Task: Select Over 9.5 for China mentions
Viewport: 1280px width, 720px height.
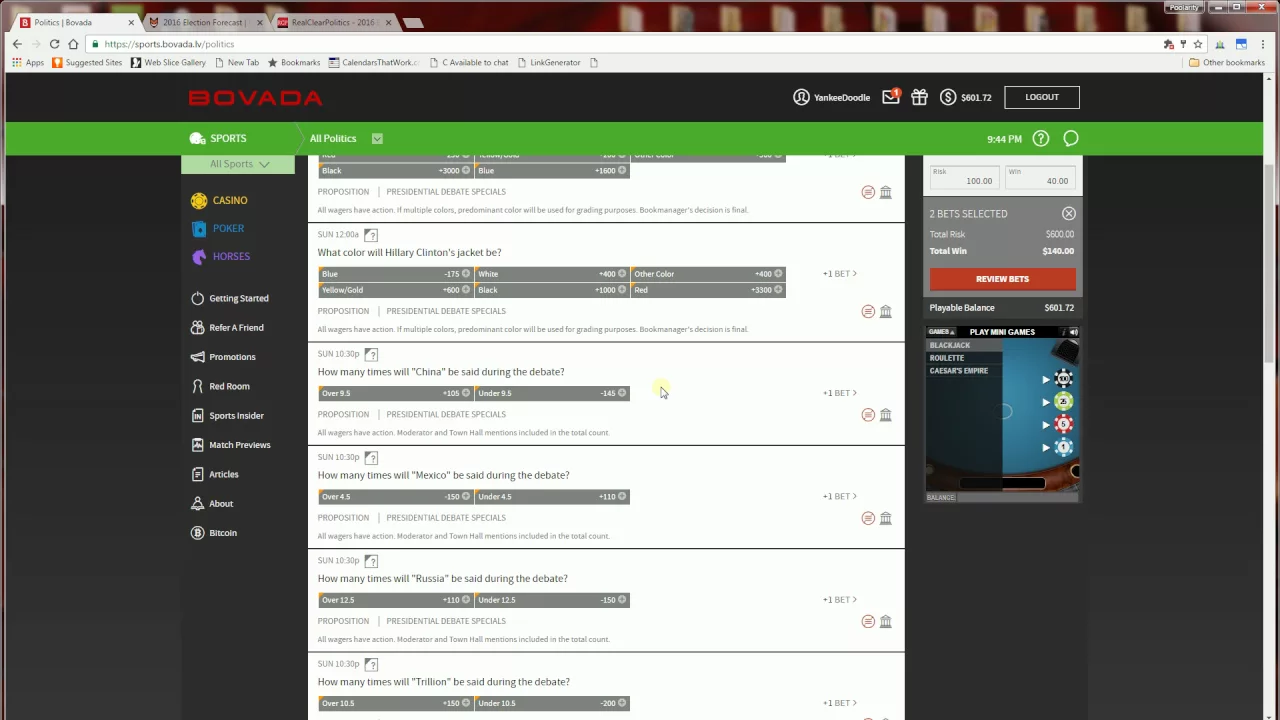Action: pyautogui.click(x=395, y=393)
